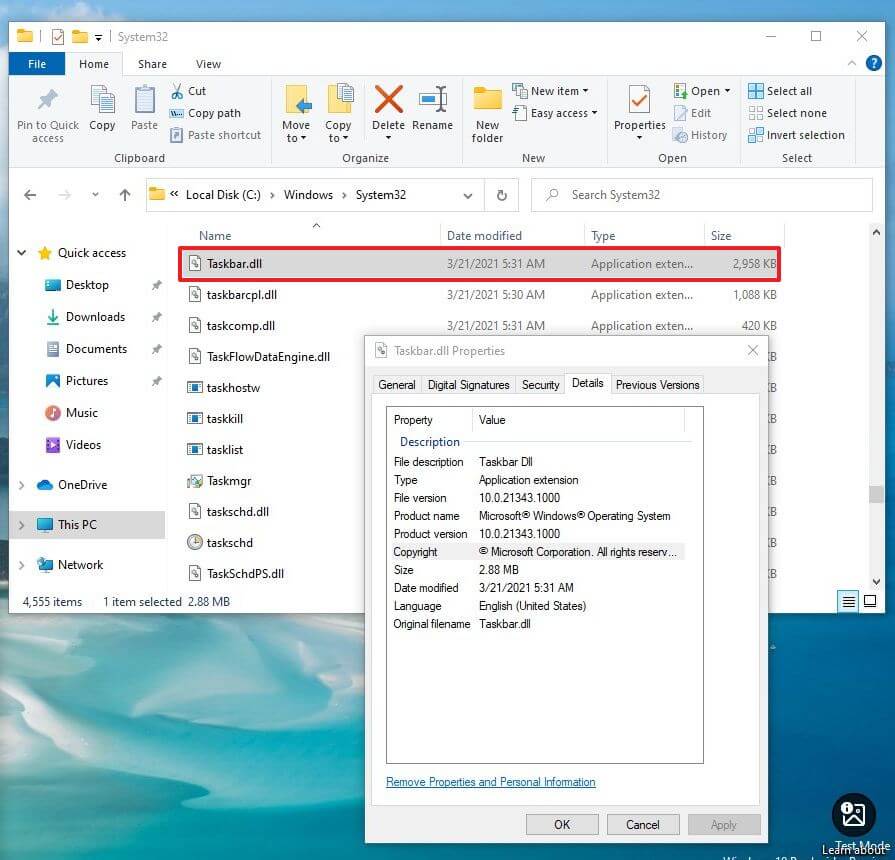
Task: Switch to the View ribbon tab
Action: (208, 64)
